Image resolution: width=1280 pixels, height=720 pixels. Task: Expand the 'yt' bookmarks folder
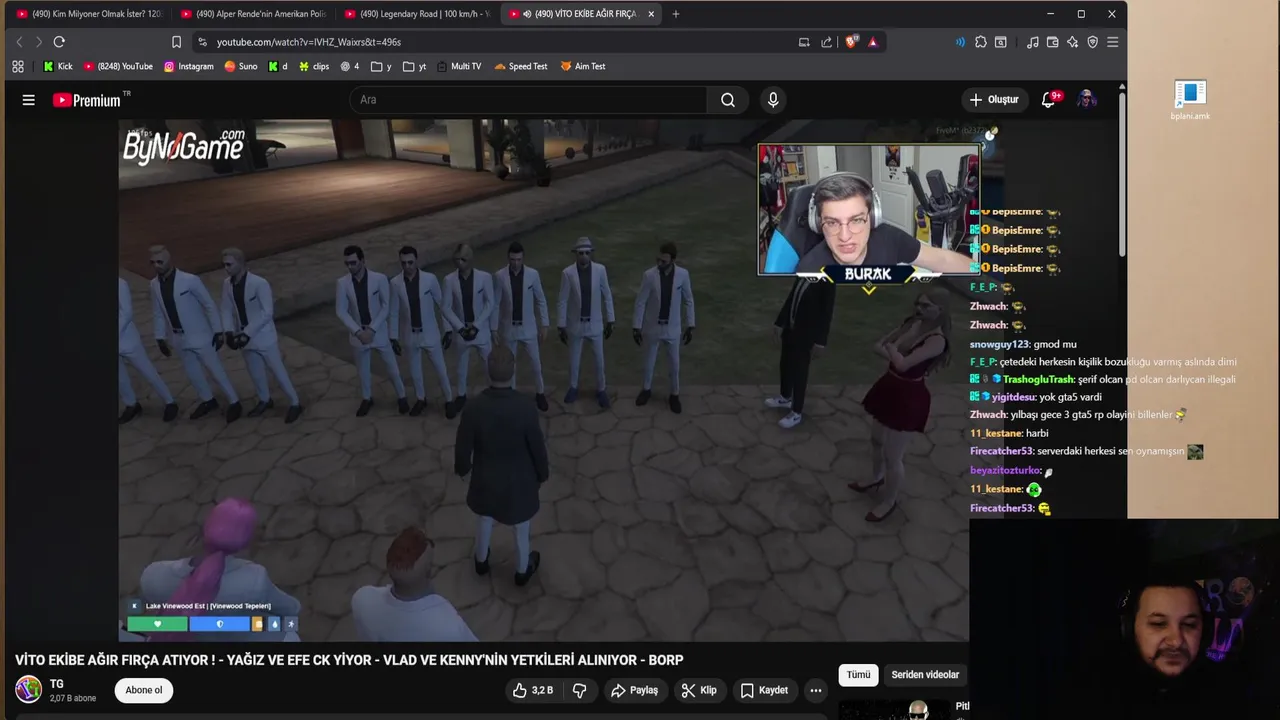415,66
